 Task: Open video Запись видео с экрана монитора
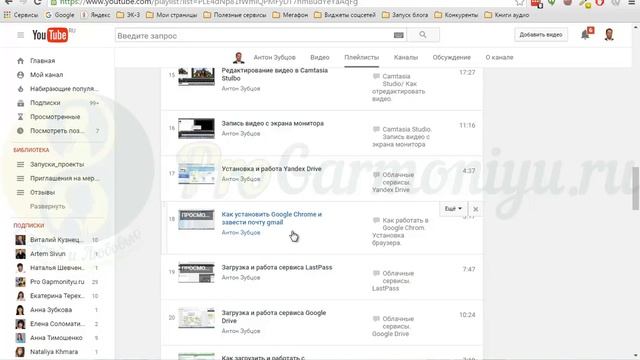pyautogui.click(x=273, y=123)
